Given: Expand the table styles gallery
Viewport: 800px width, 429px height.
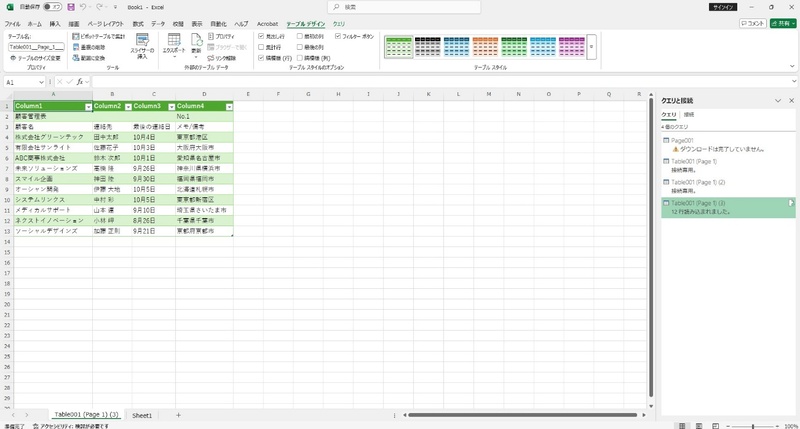Looking at the screenshot, I should [x=591, y=47].
